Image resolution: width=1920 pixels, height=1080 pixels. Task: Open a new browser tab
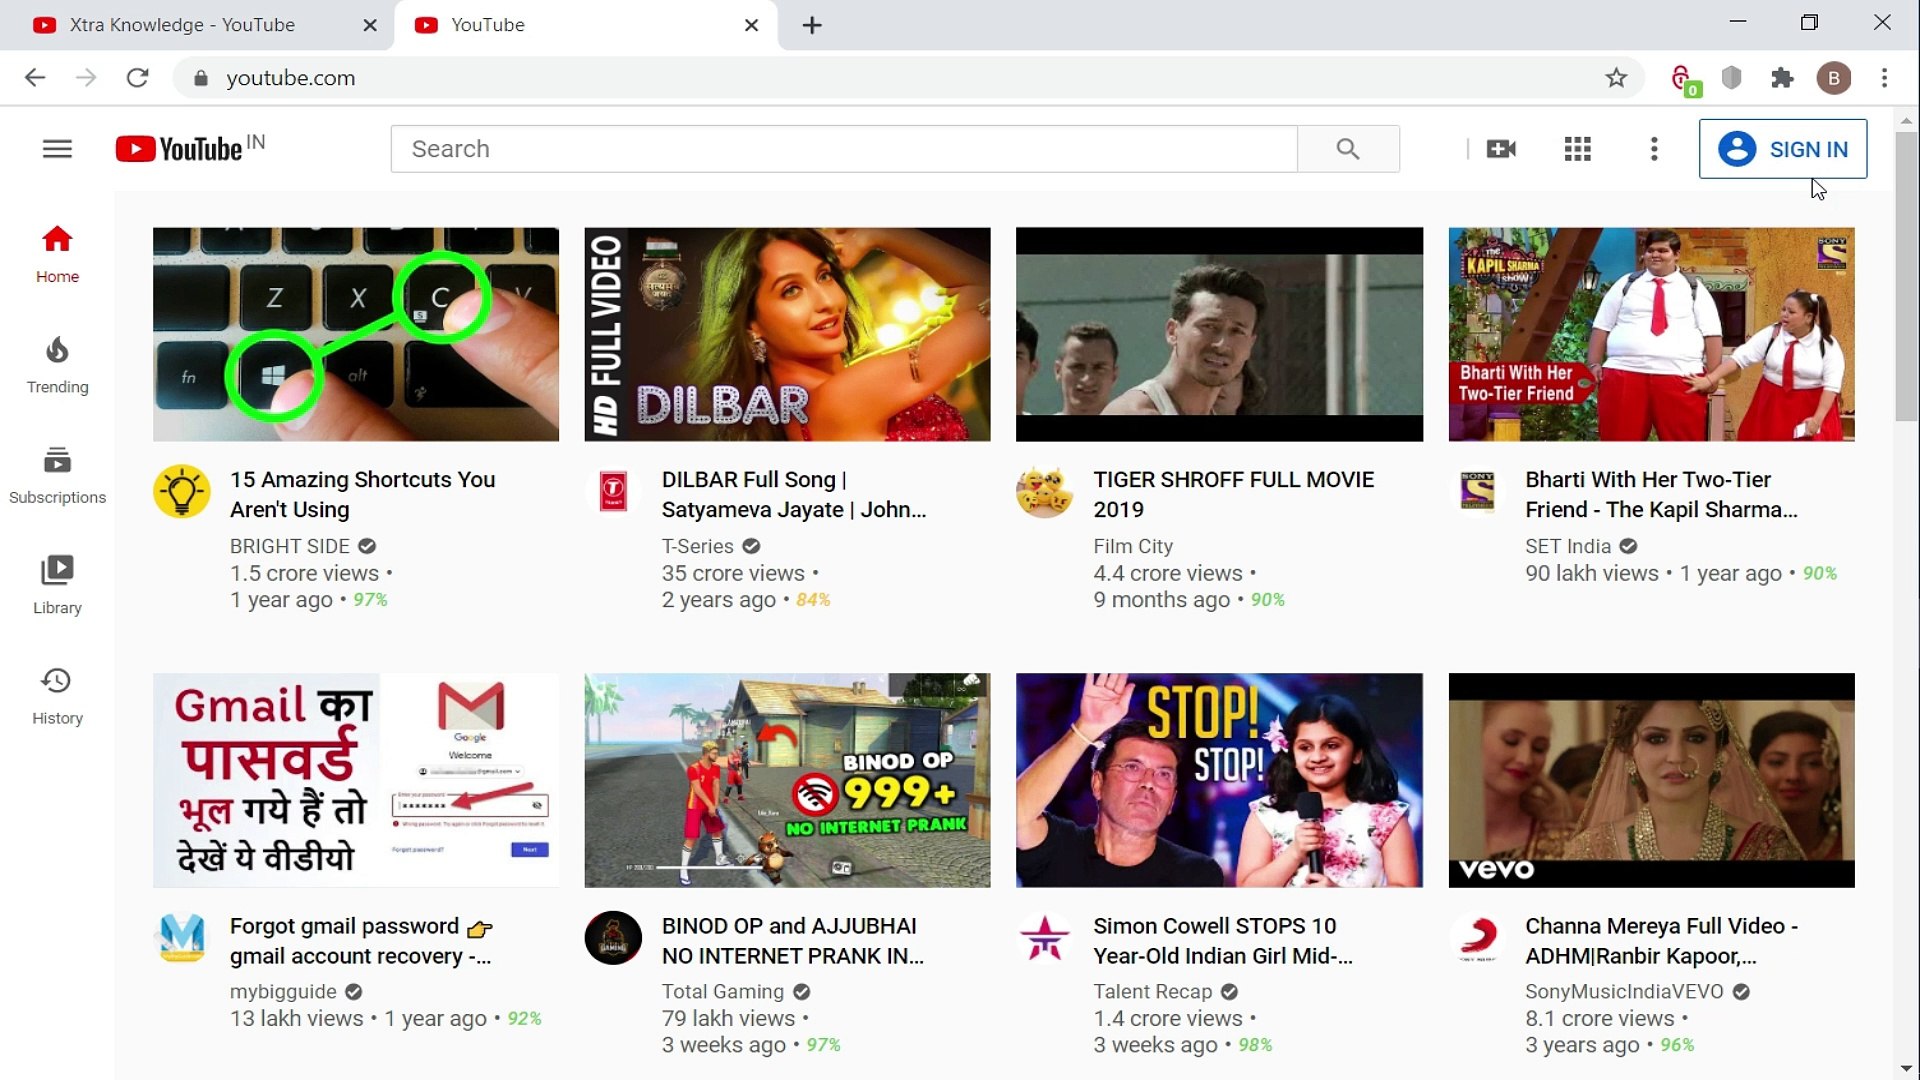(811, 25)
